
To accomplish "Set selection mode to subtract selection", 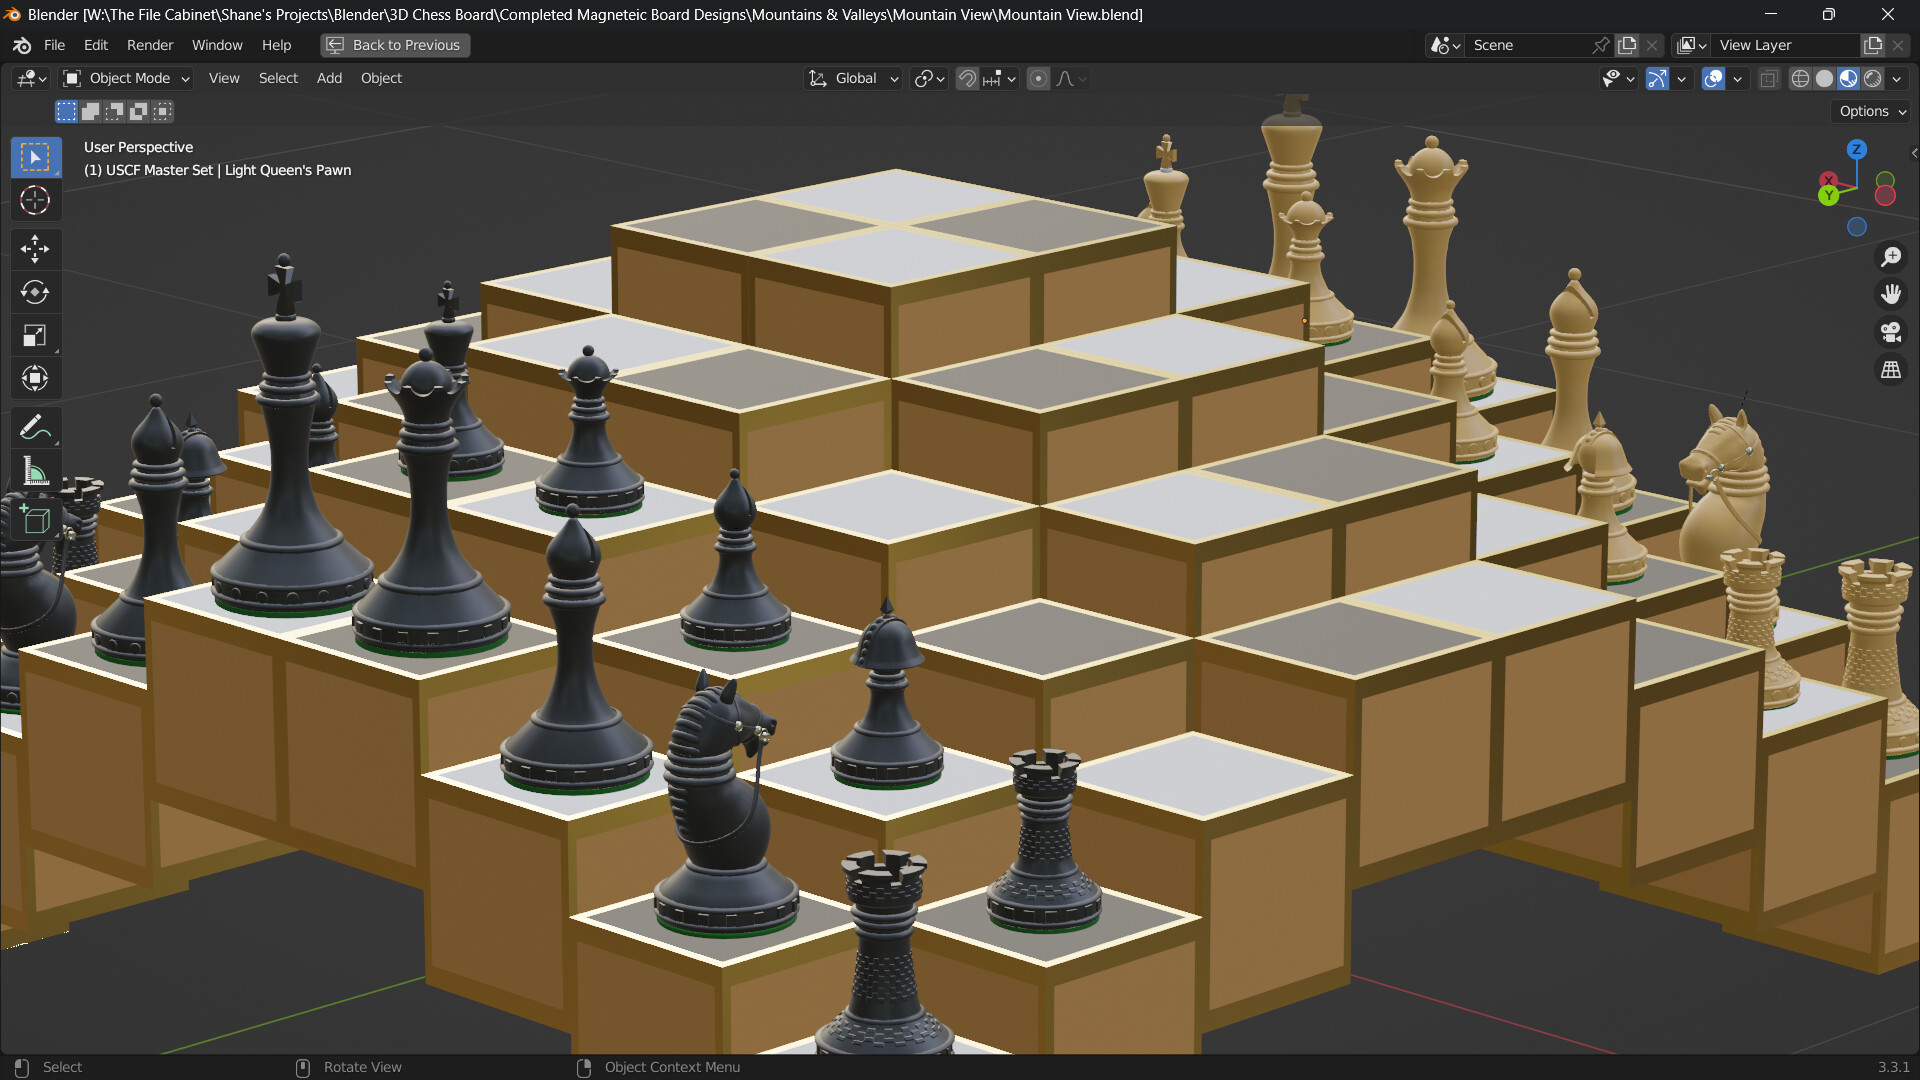I will coord(114,111).
